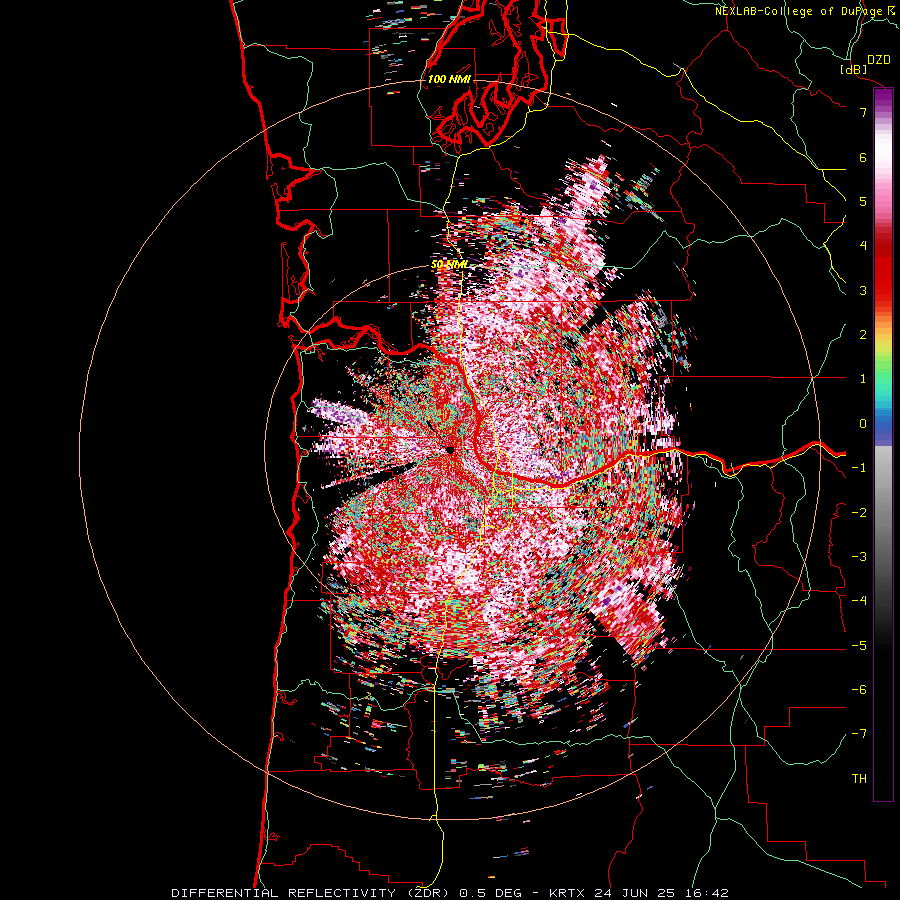The image size is (900, 900).
Task: Click the 7 value on the color scale
Action: click(x=863, y=112)
